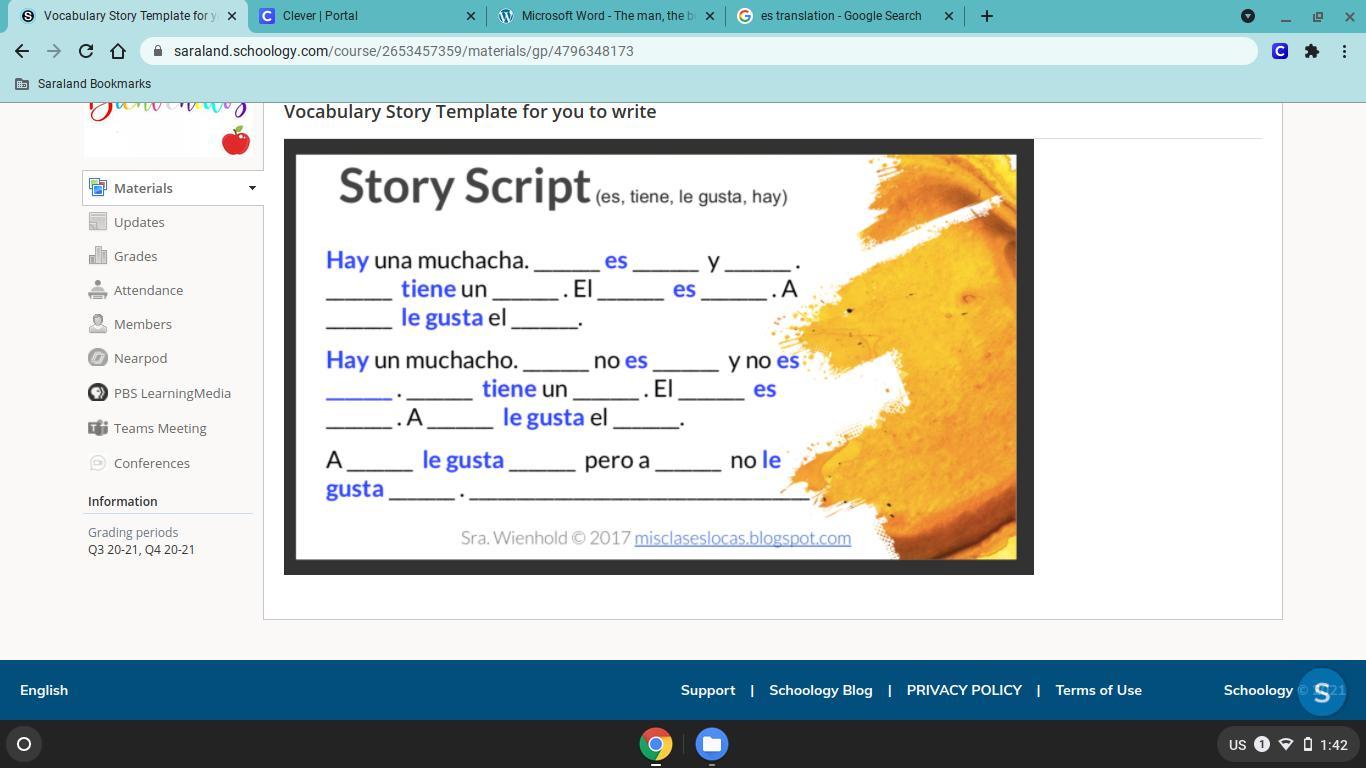
Task: Open the Support footer link
Action: tap(707, 690)
